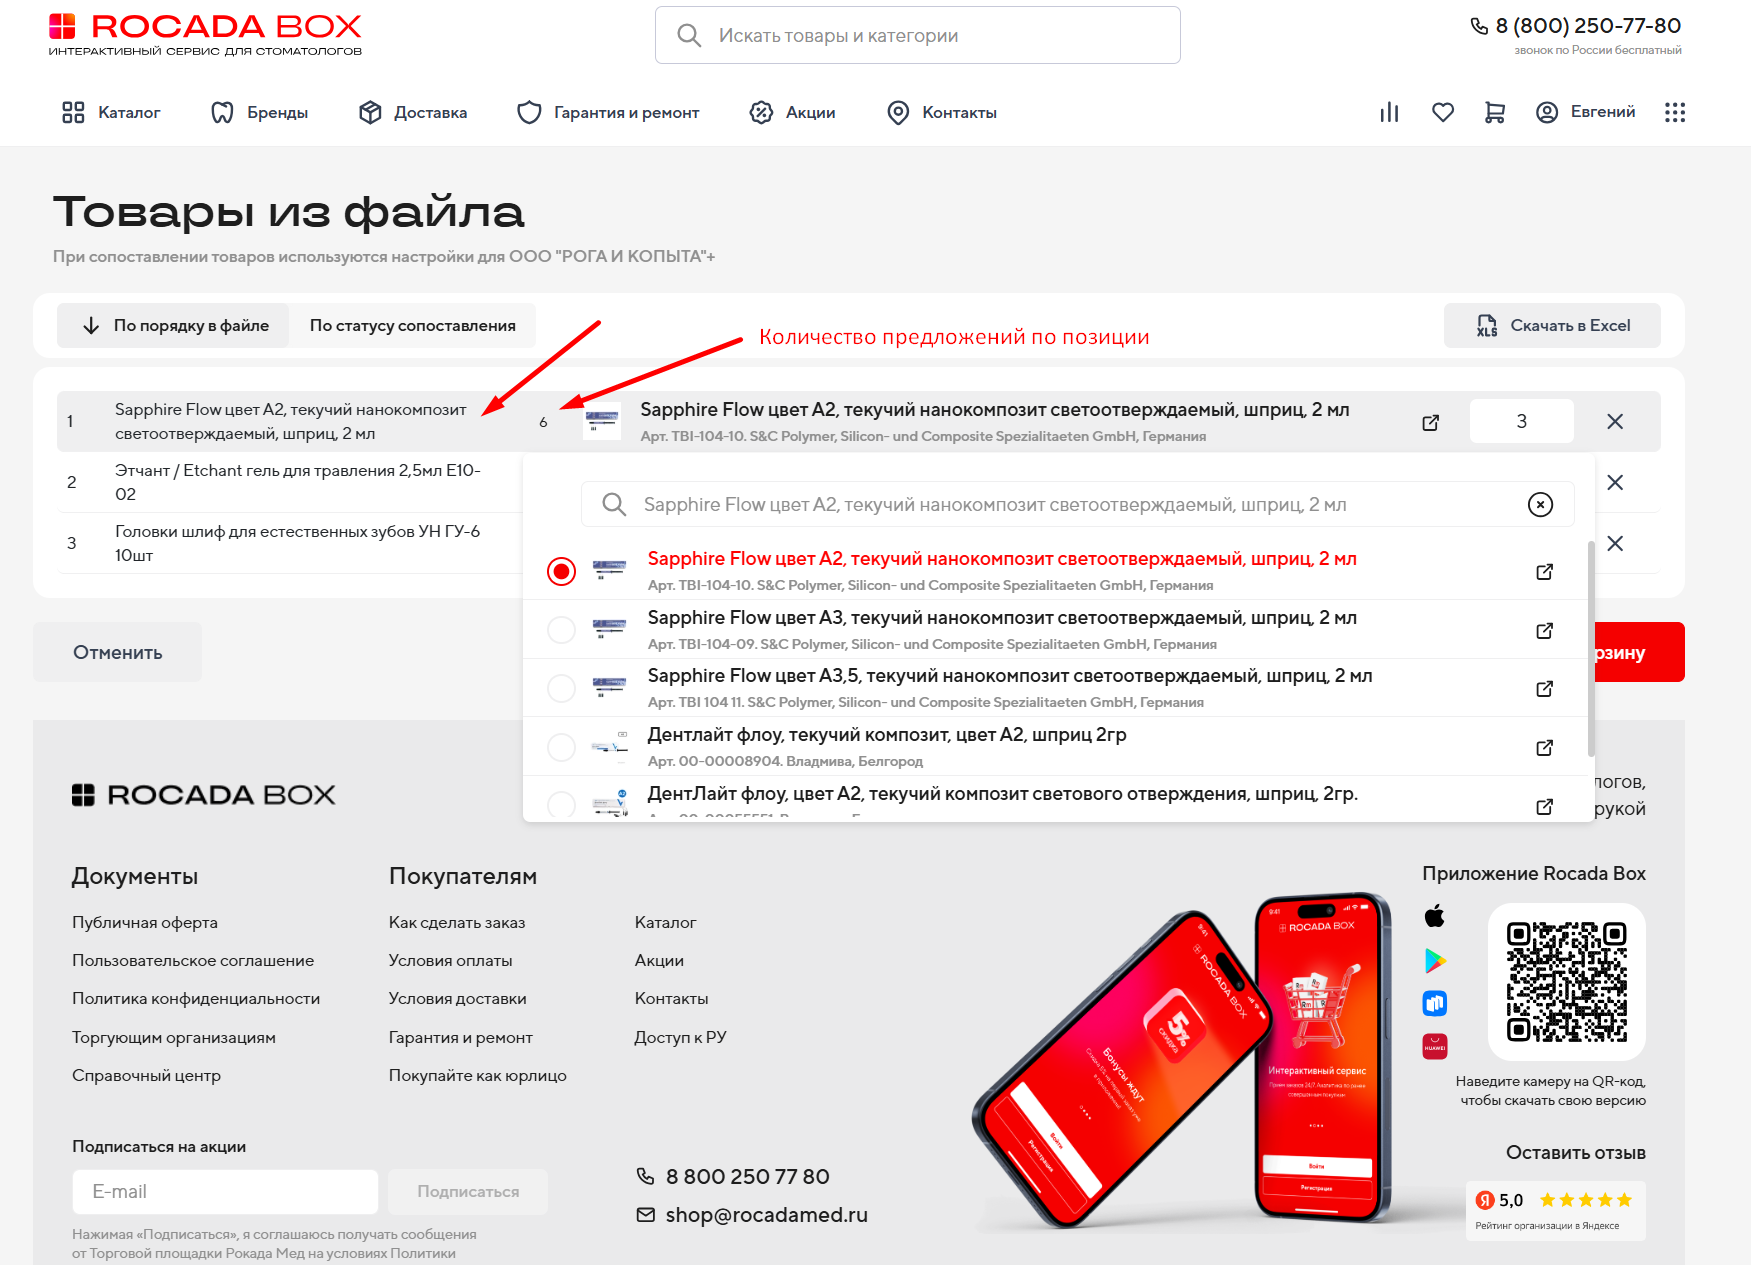Open Условия оплаты footer link
The image size is (1751, 1265).
[x=450, y=960]
